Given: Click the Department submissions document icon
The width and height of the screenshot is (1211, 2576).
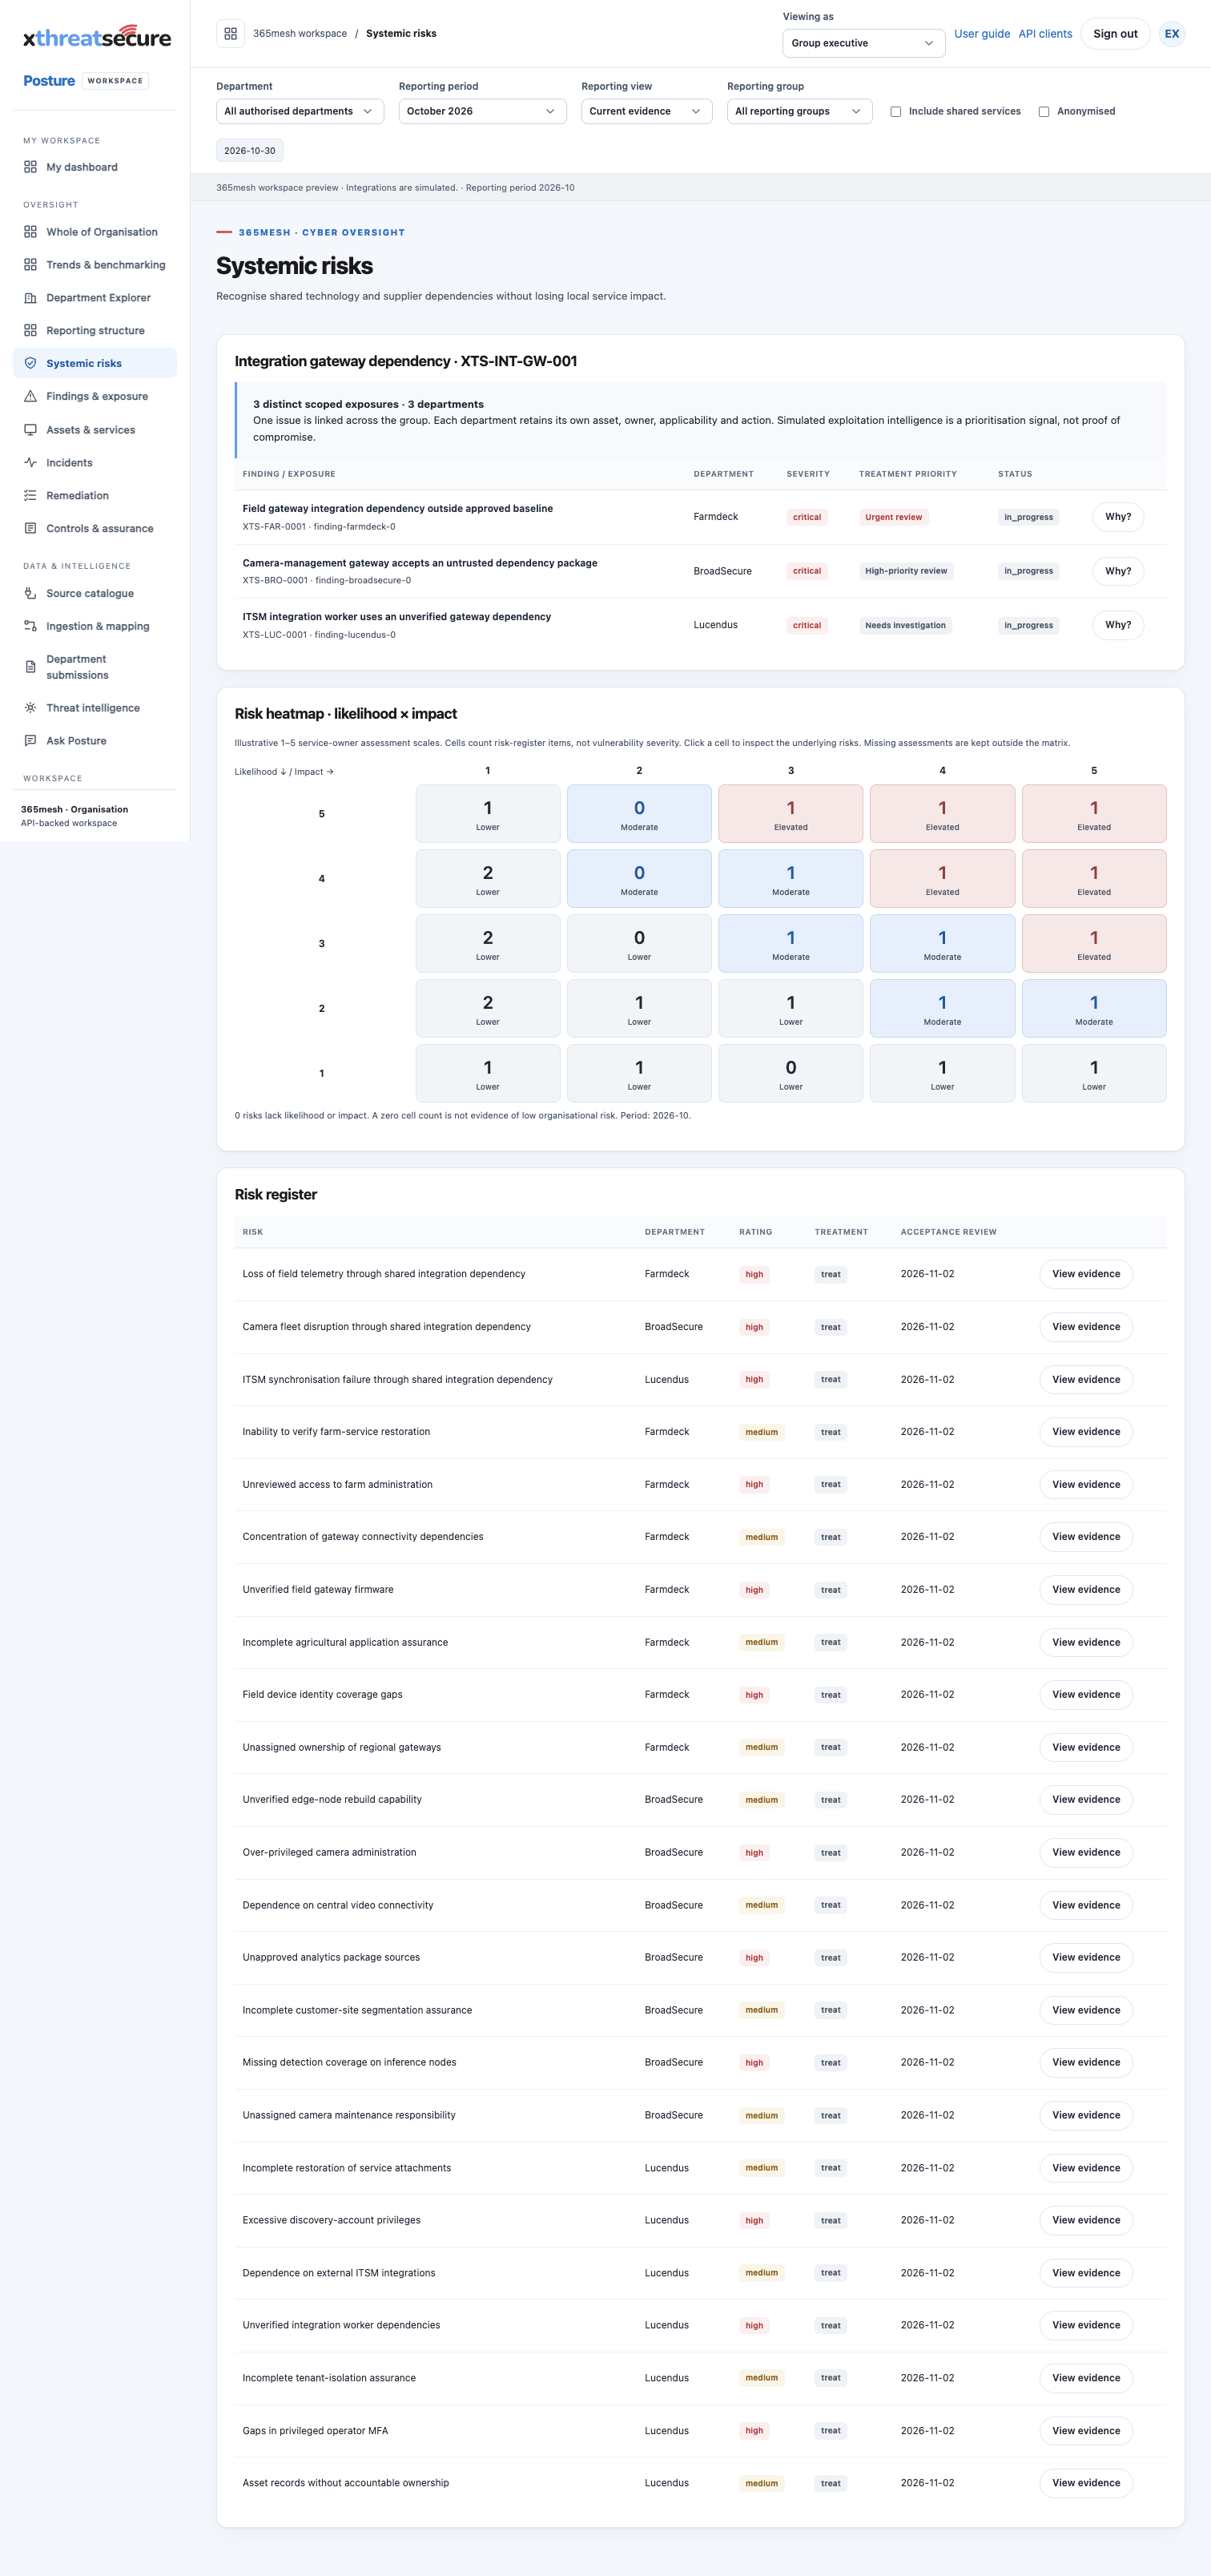Looking at the screenshot, I should (x=30, y=667).
